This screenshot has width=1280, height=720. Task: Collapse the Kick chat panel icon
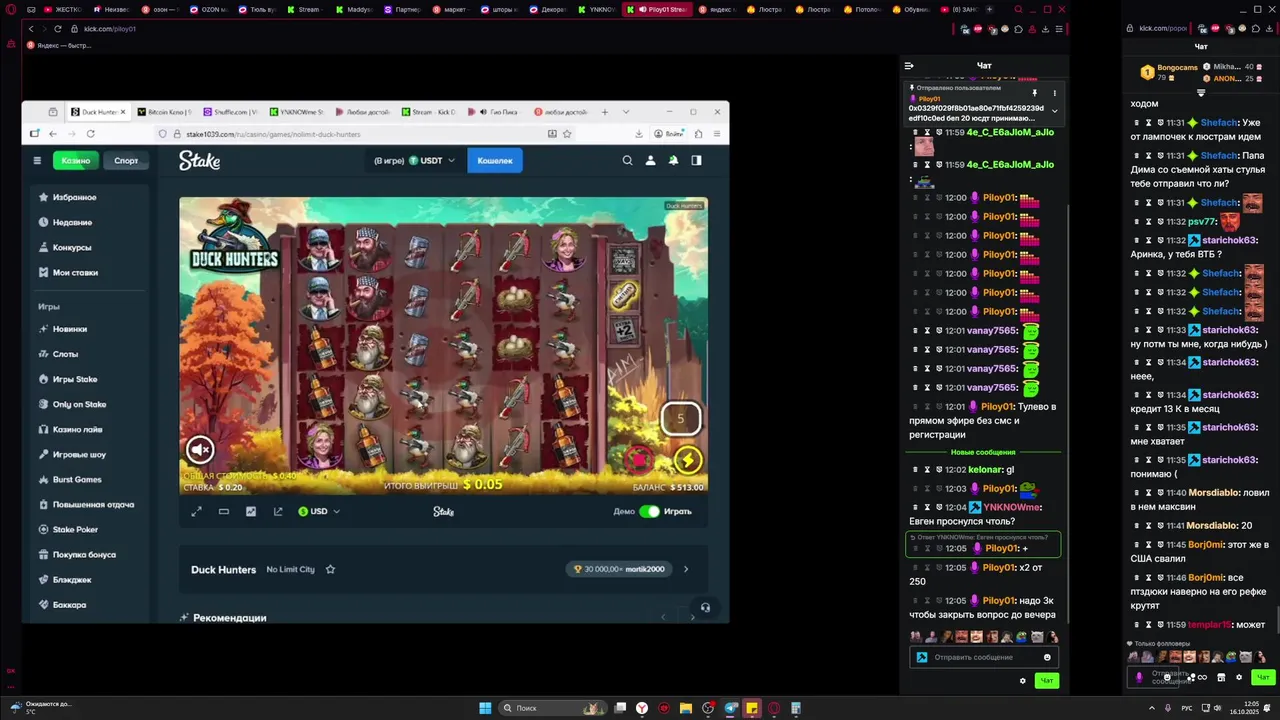click(x=909, y=65)
